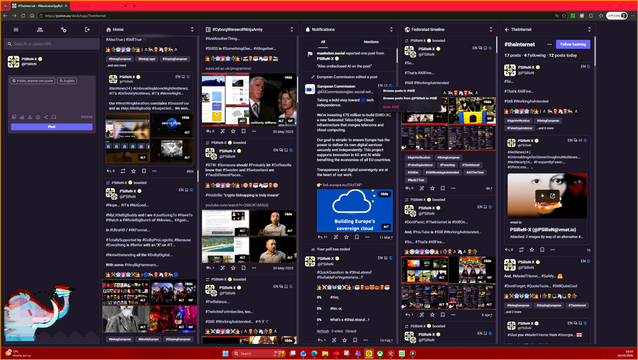Viewport: 638px width, 360px height.
Task: Bookmark the #DontPanic post in Federated timeline
Action: 443,314
